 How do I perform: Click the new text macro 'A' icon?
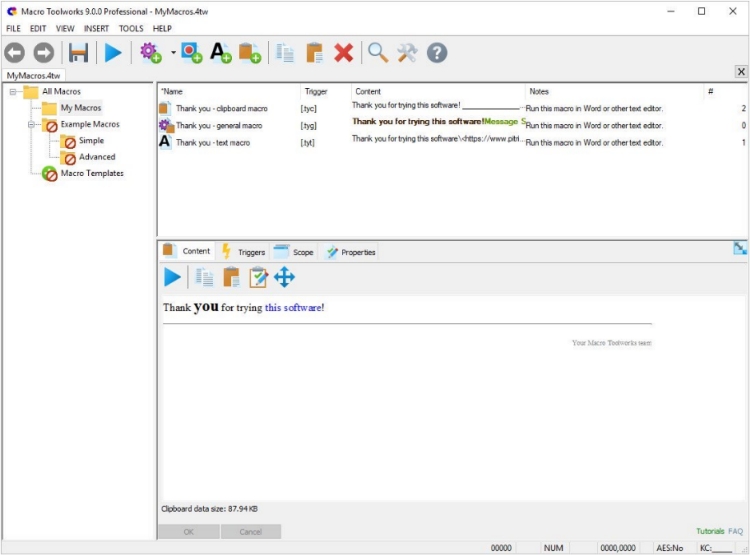[221, 53]
